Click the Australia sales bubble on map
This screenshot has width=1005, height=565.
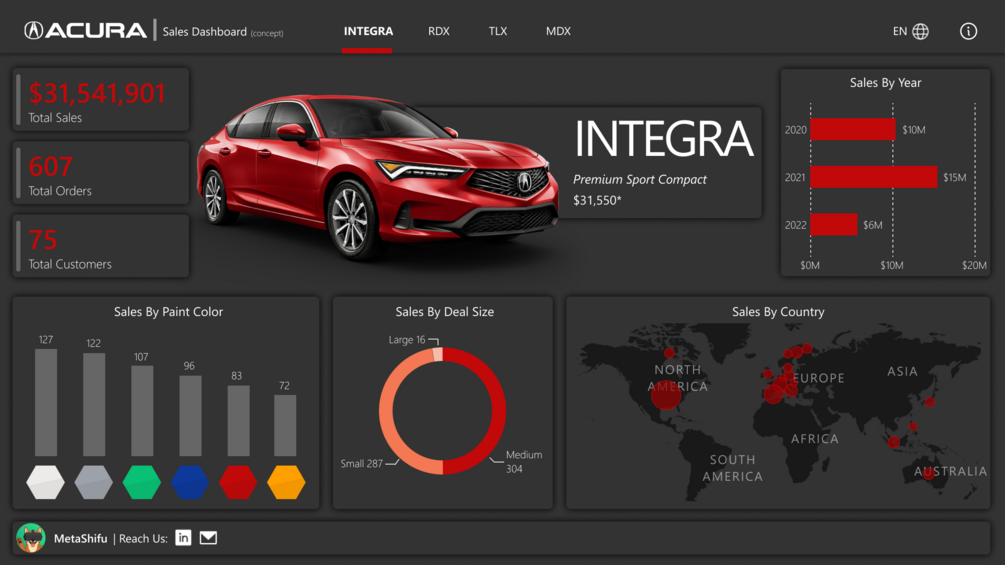point(929,475)
